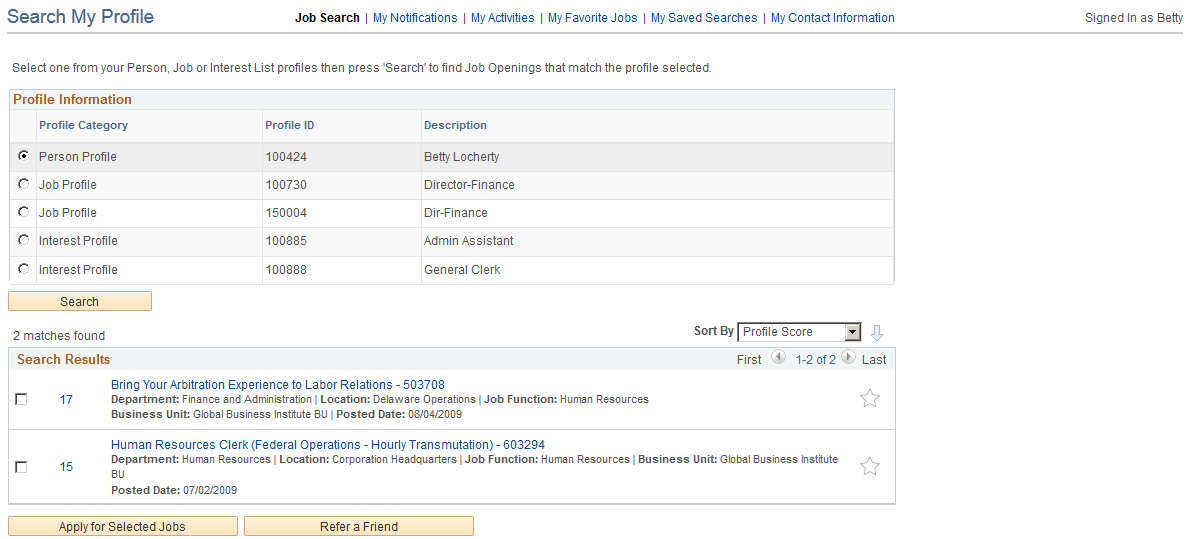This screenshot has width=1187, height=539.
Task: Click Refer a Friend button
Action: click(359, 526)
